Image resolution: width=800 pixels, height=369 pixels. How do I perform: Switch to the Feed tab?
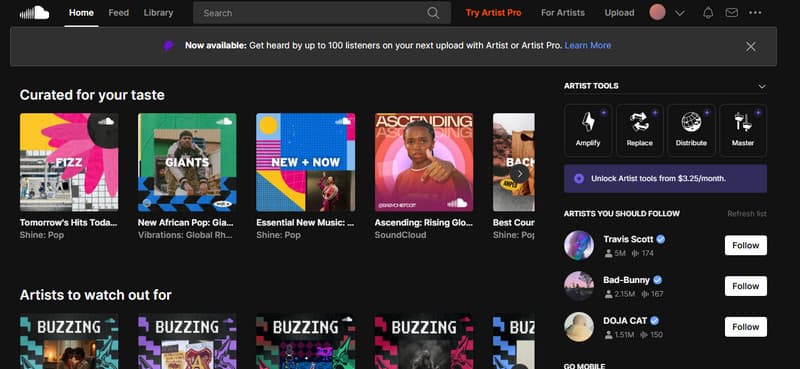(118, 13)
